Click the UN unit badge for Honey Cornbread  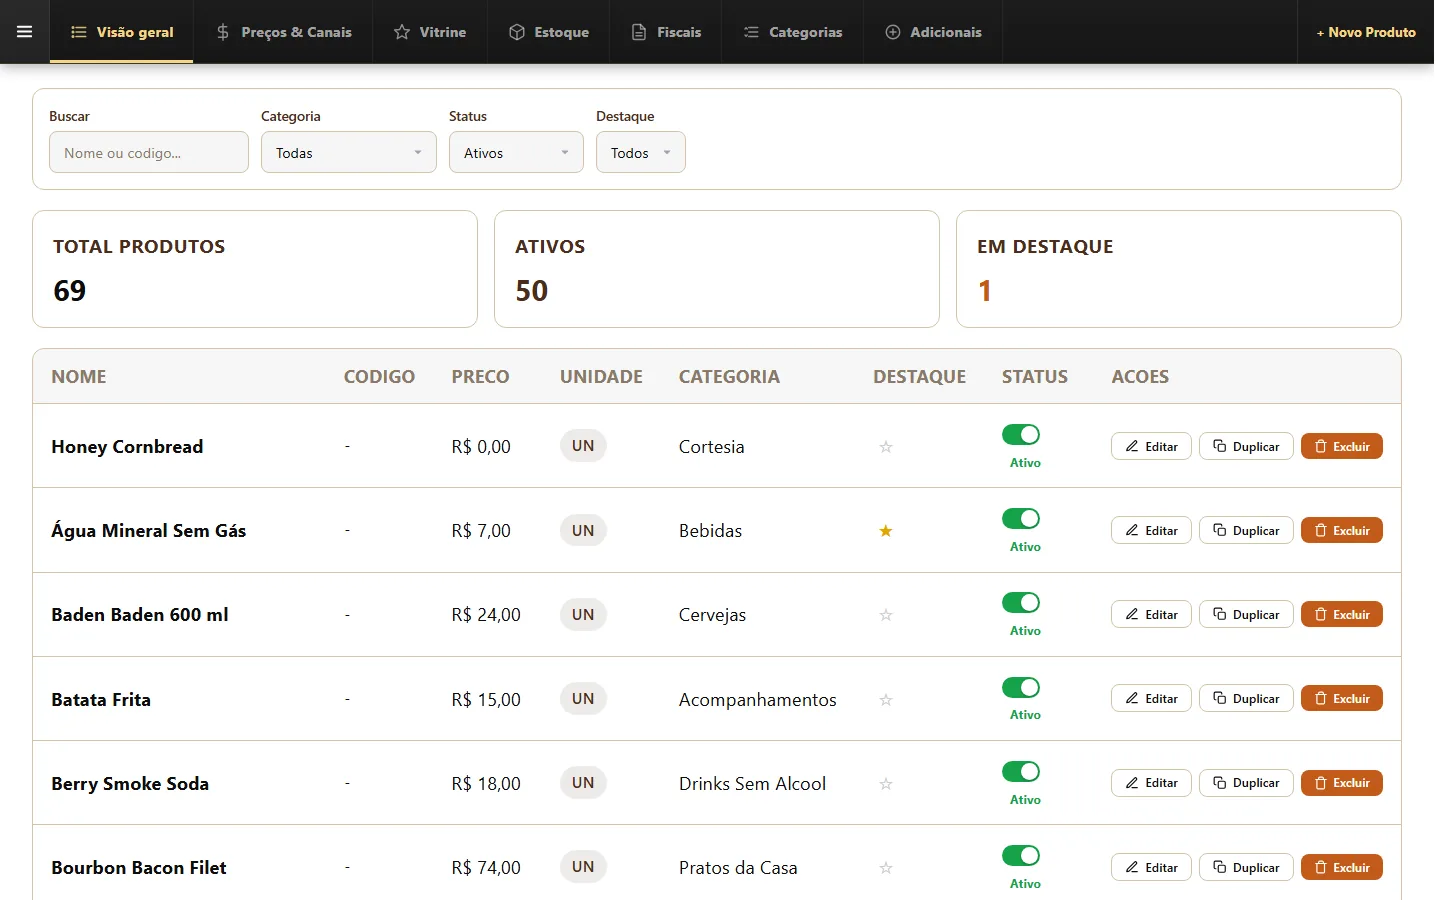point(583,446)
